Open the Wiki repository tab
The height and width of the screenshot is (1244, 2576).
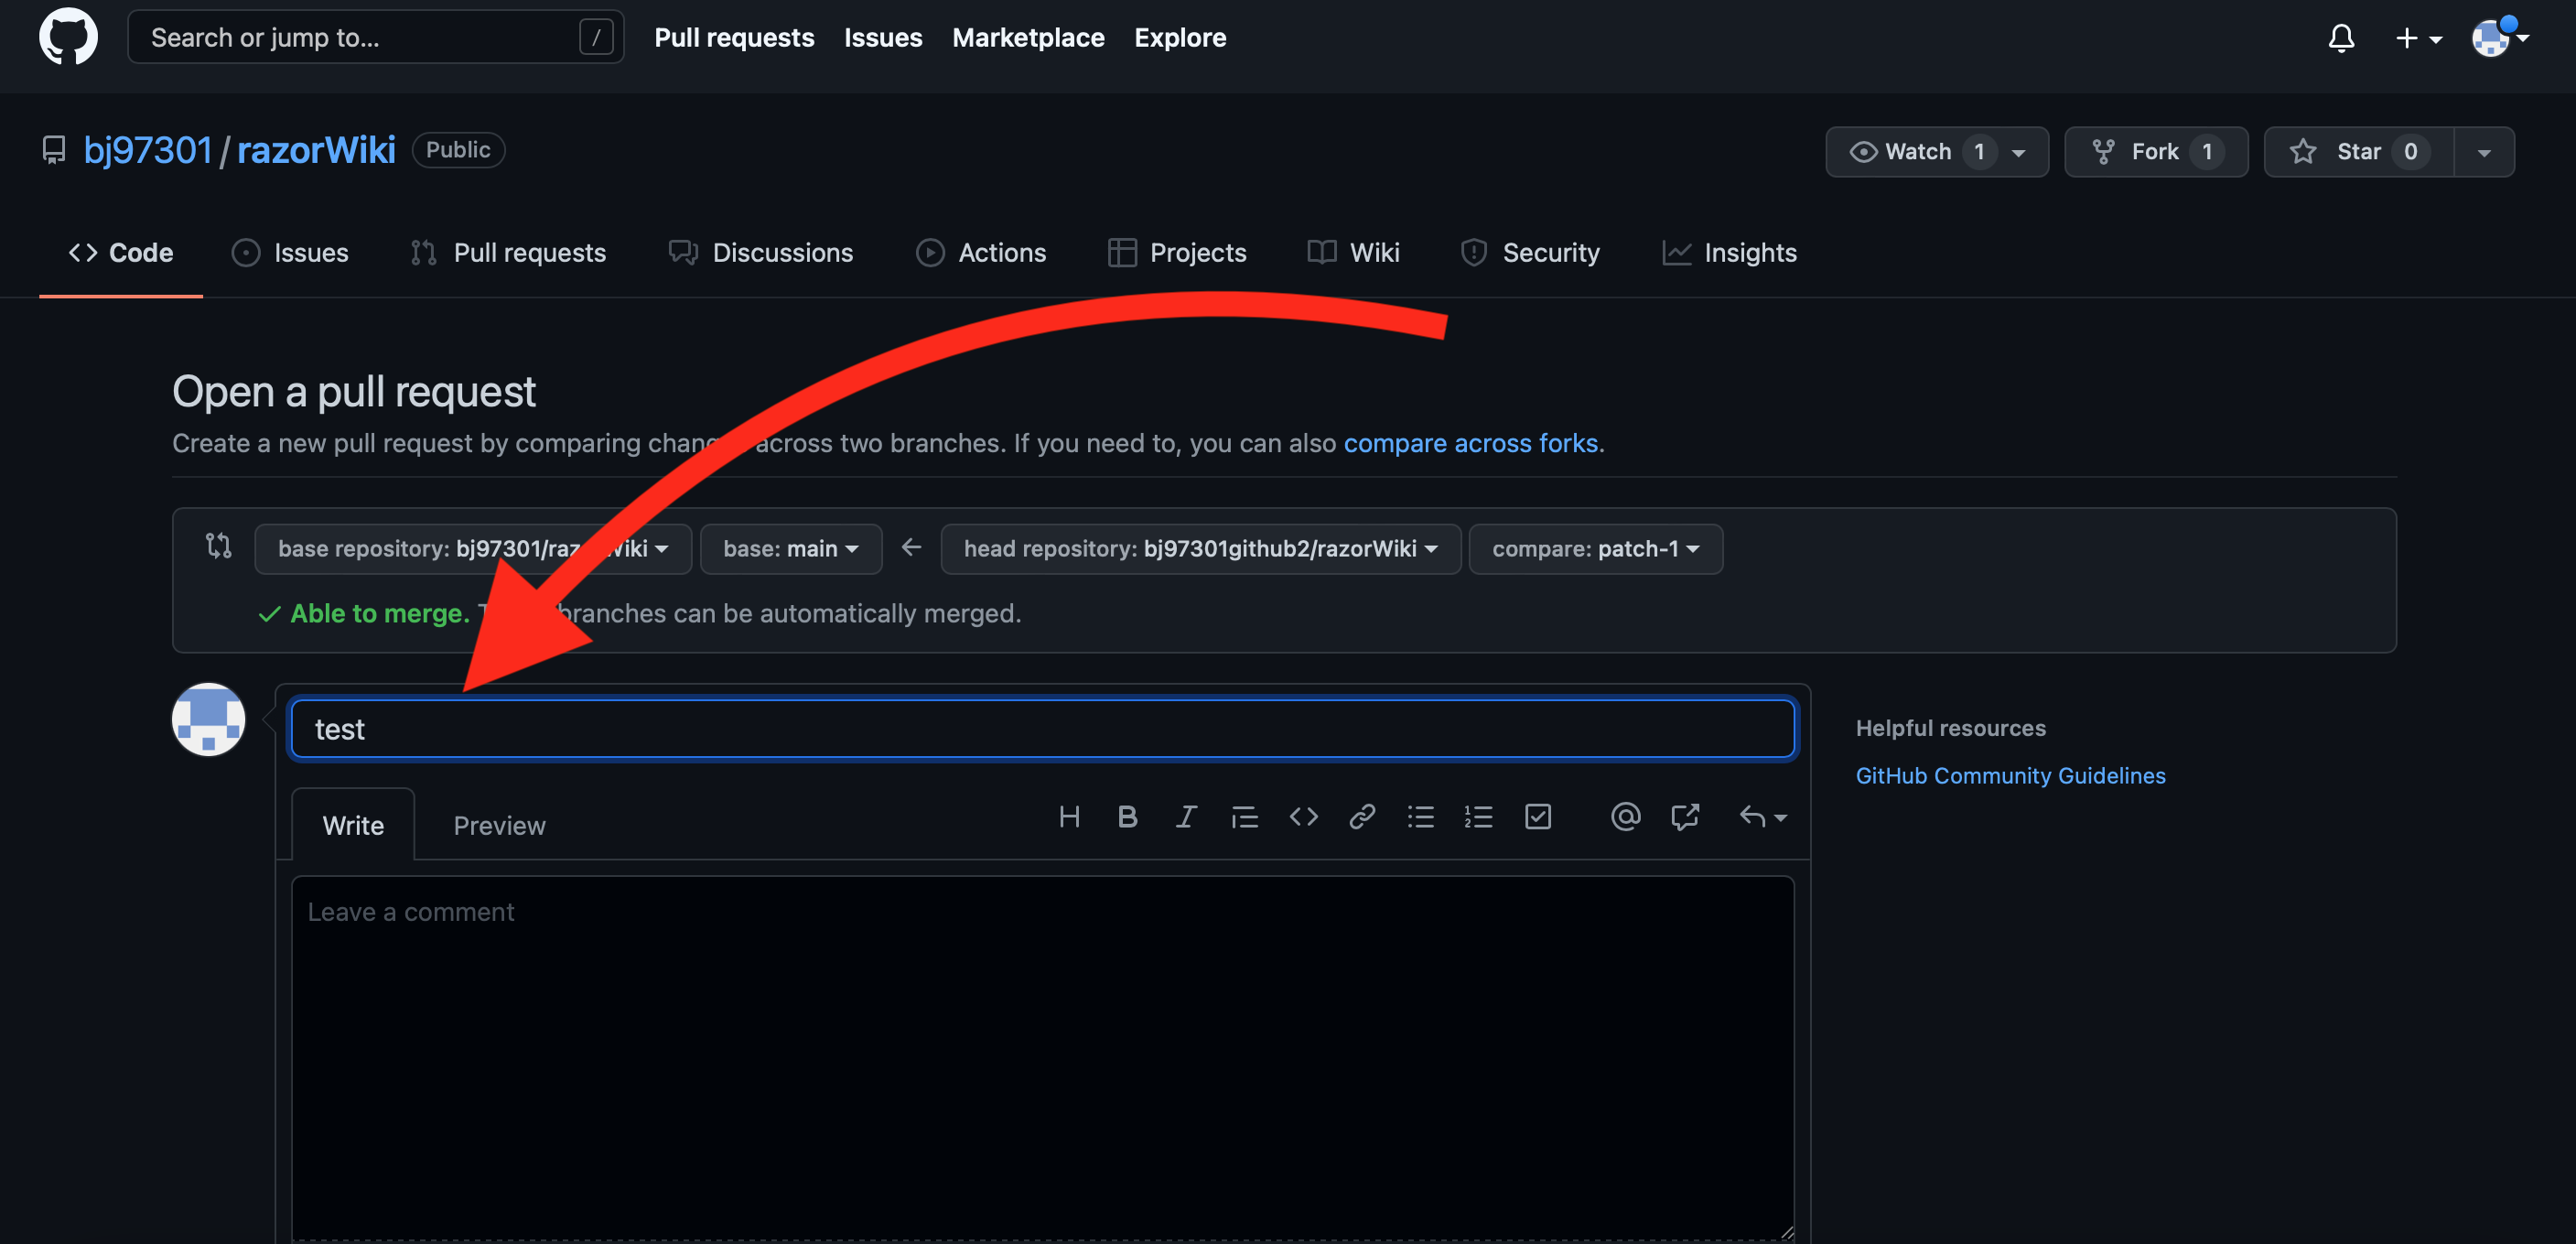[1354, 253]
